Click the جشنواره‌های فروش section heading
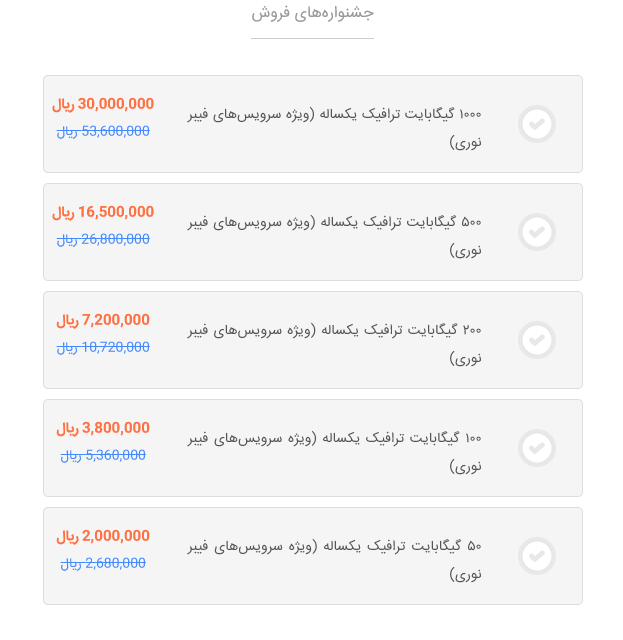 312,13
